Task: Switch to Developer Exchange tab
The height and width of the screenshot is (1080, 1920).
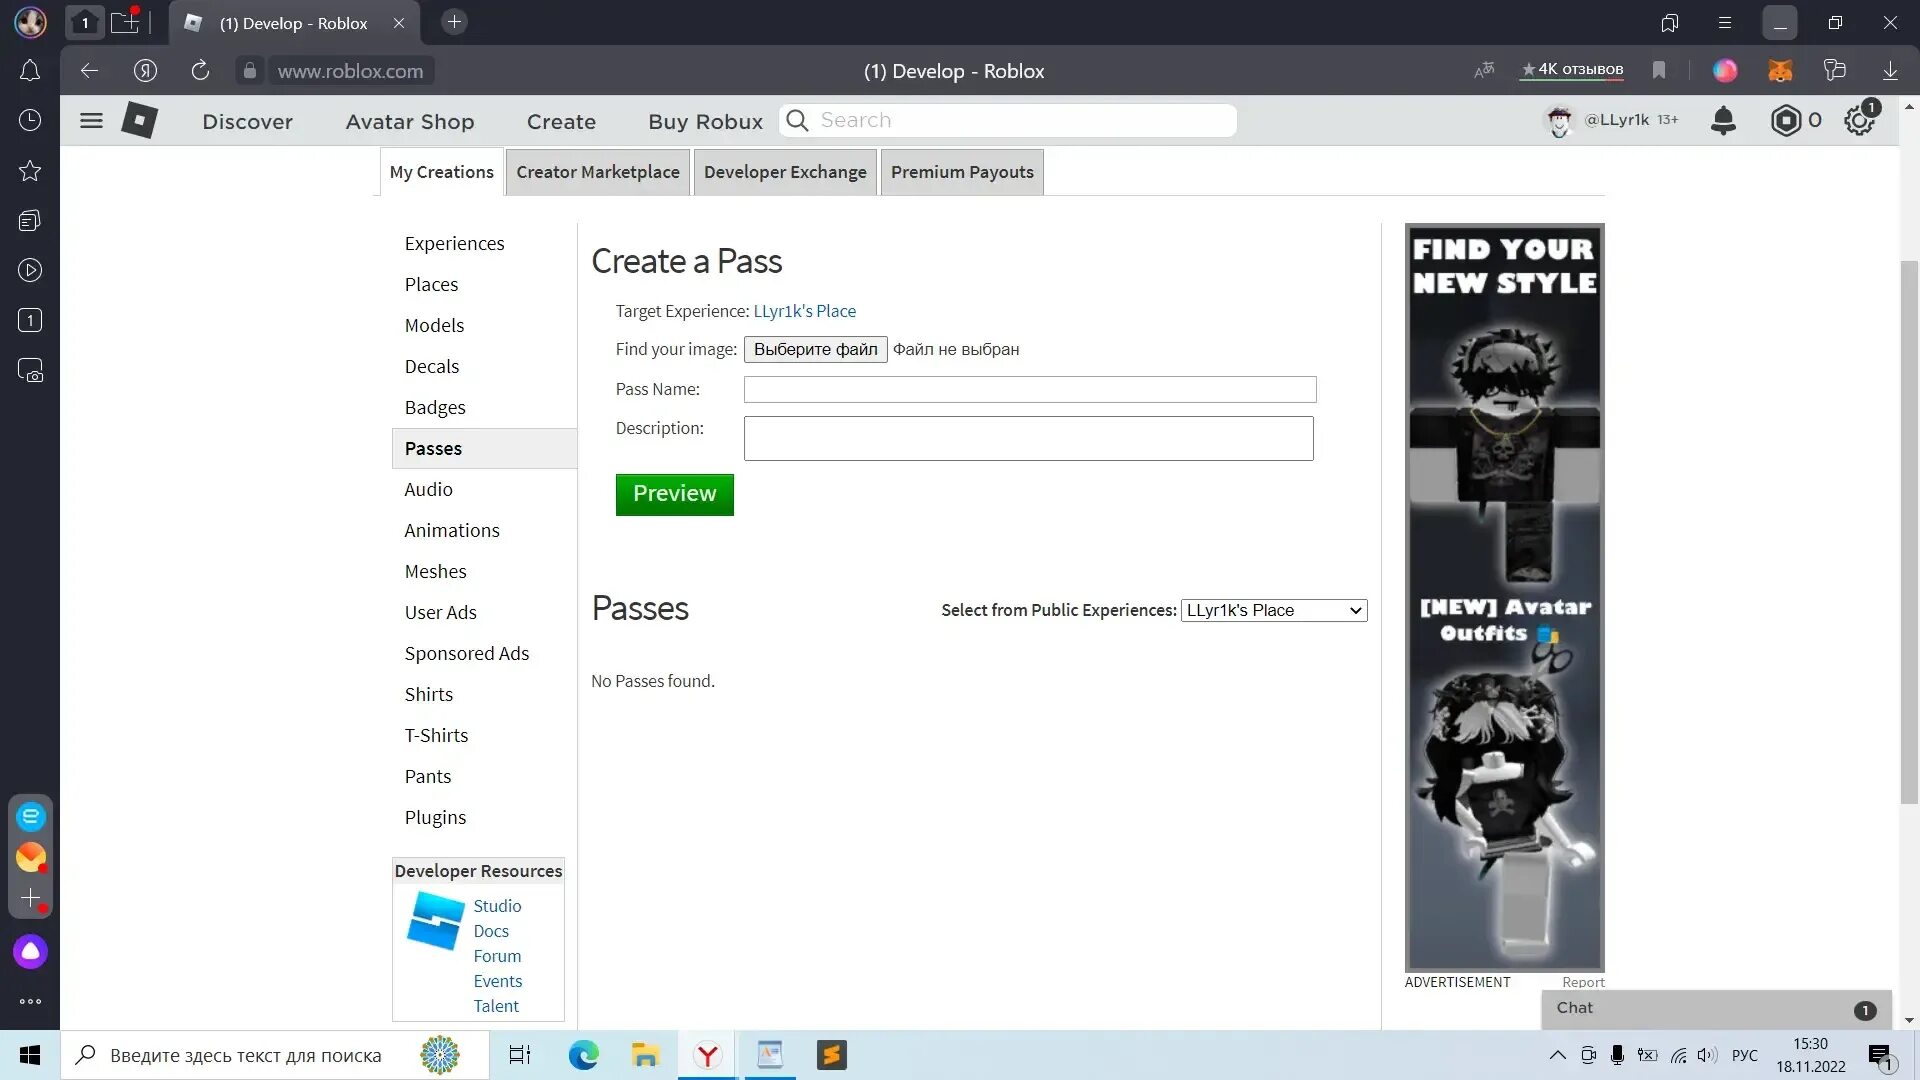Action: 785,171
